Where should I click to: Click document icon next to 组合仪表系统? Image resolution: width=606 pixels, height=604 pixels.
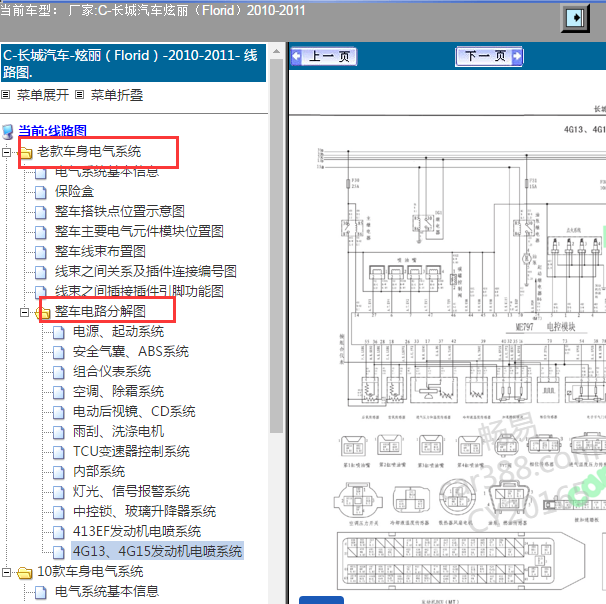59,373
